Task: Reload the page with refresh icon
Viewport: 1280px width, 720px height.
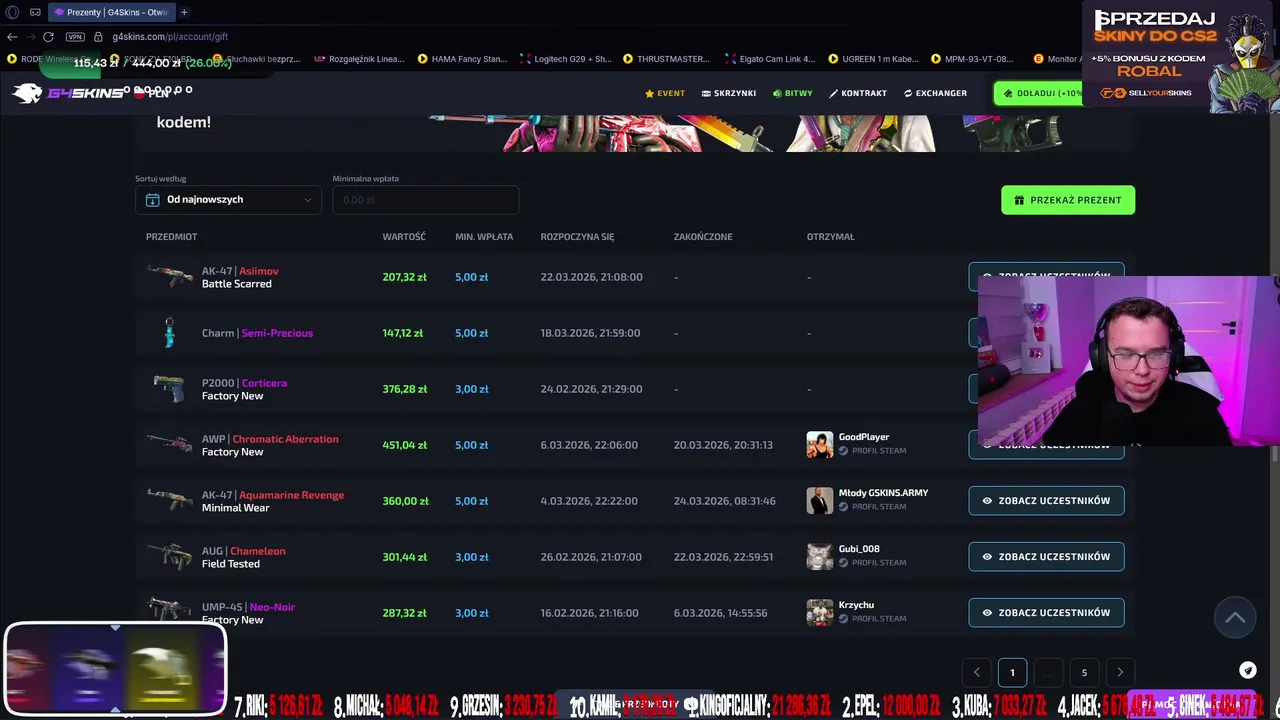Action: pyautogui.click(x=48, y=36)
